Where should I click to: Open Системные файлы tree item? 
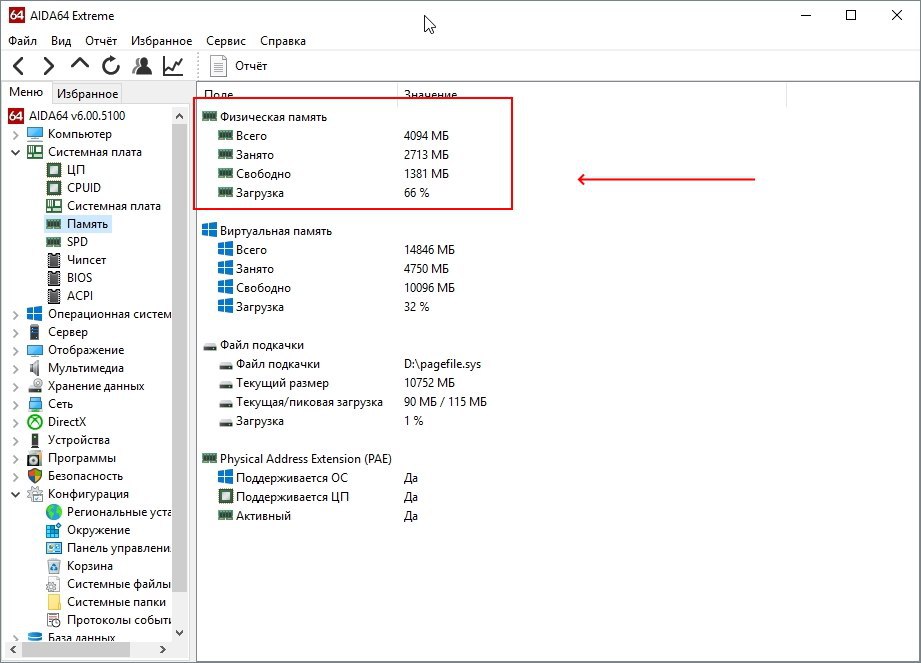109,584
